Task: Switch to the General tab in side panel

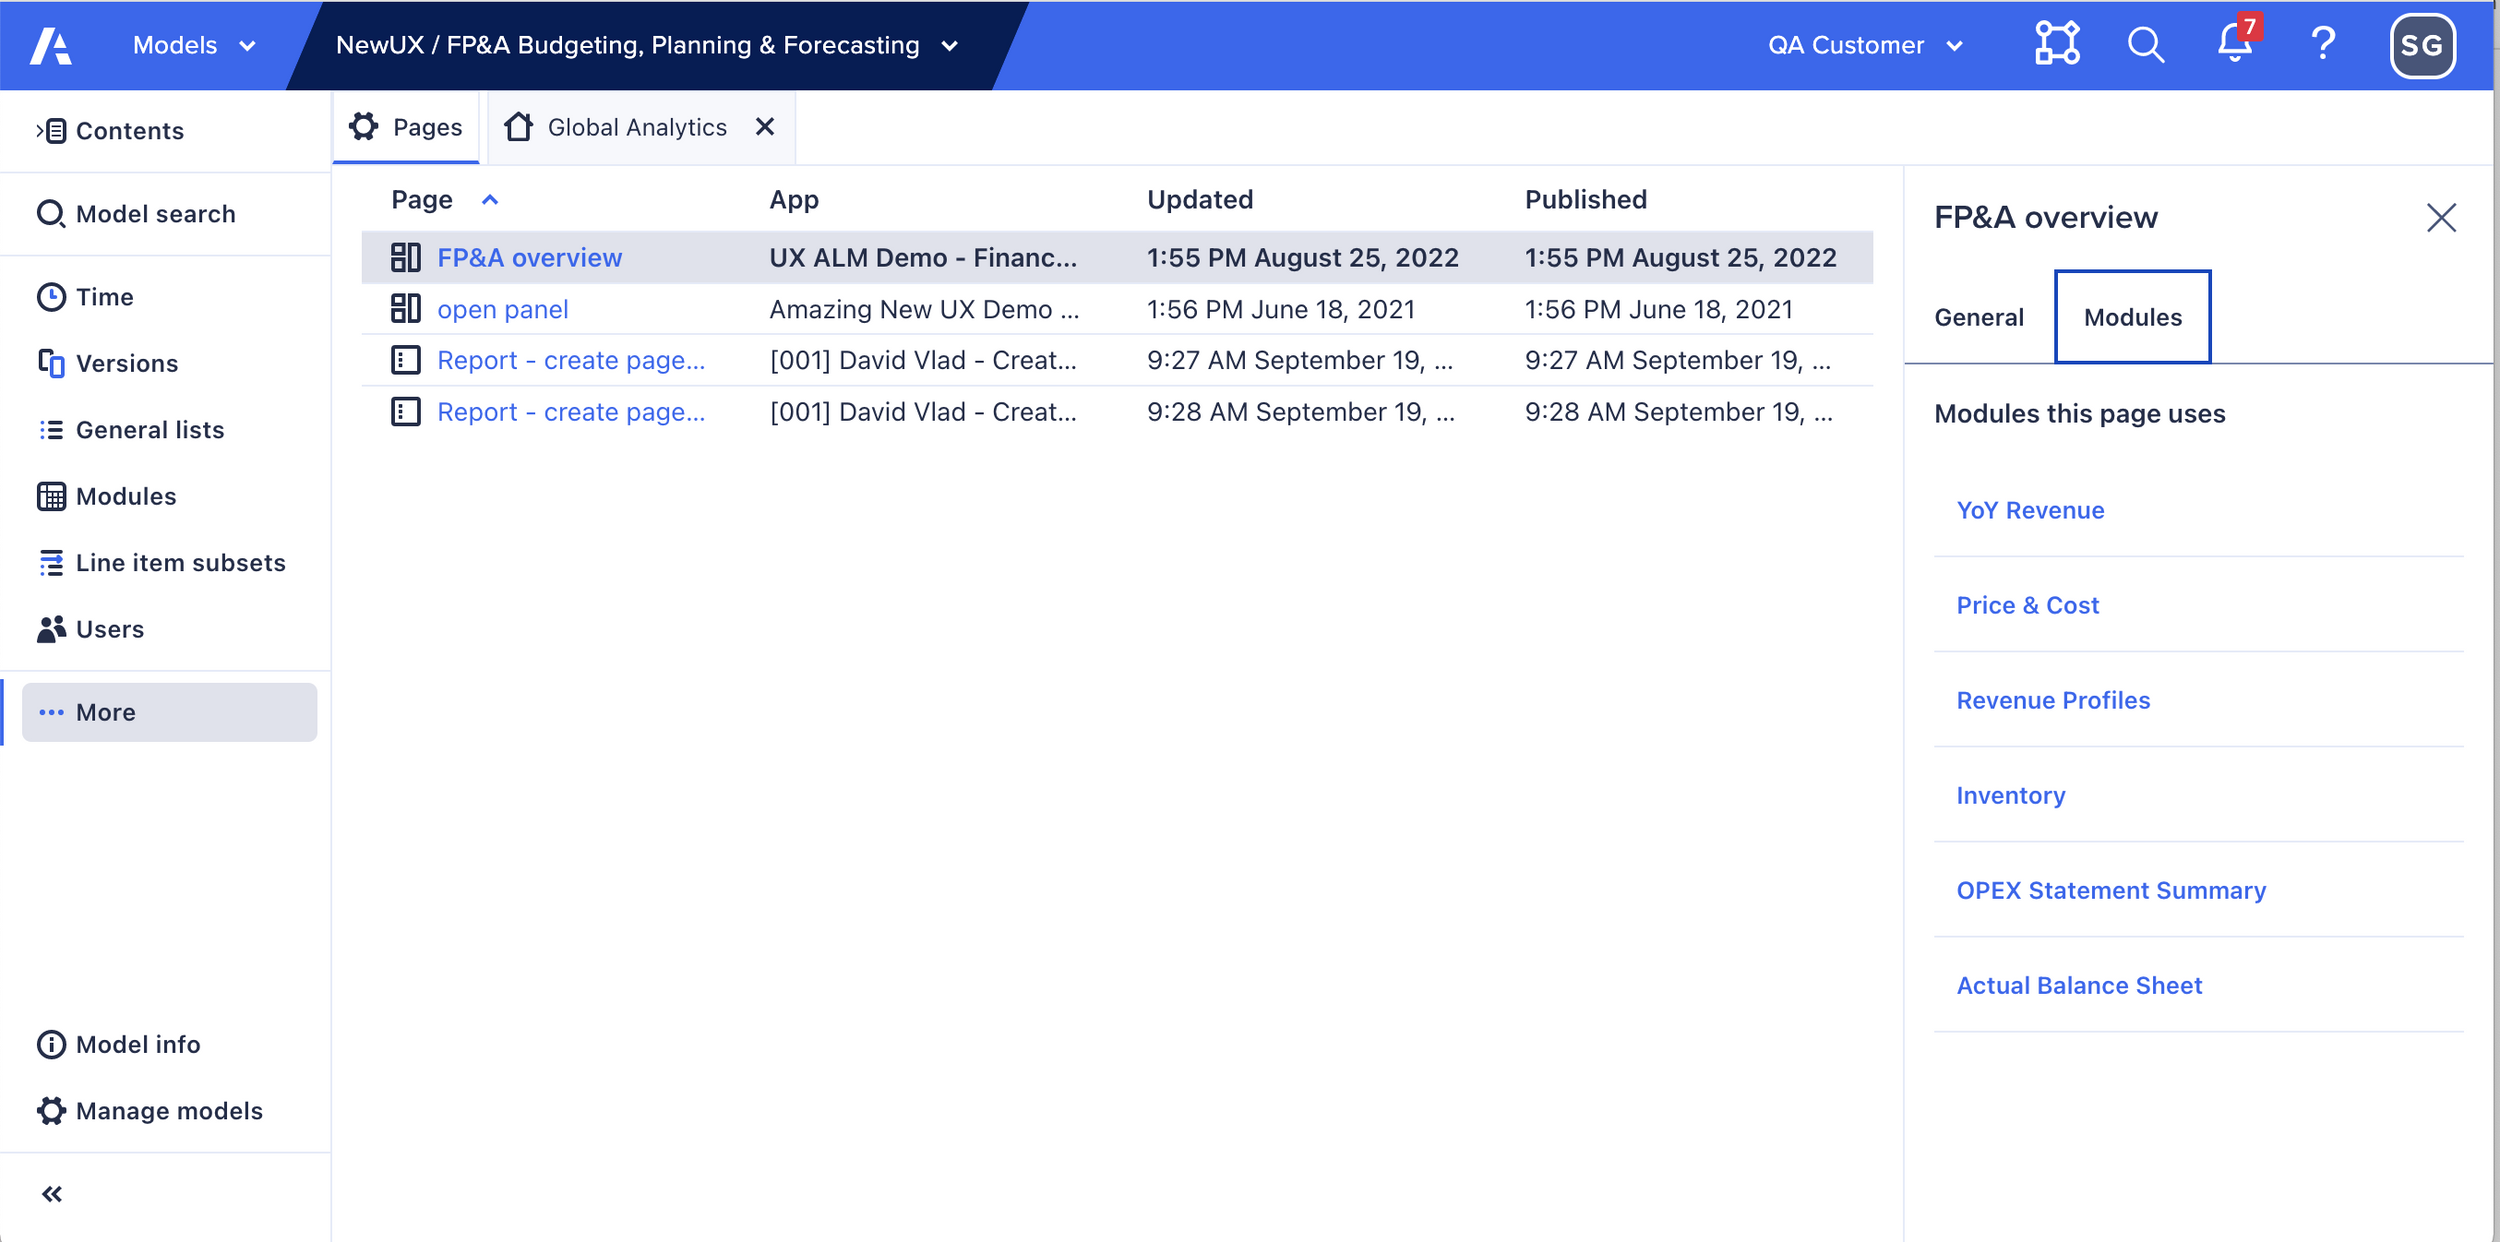Action: click(1978, 317)
